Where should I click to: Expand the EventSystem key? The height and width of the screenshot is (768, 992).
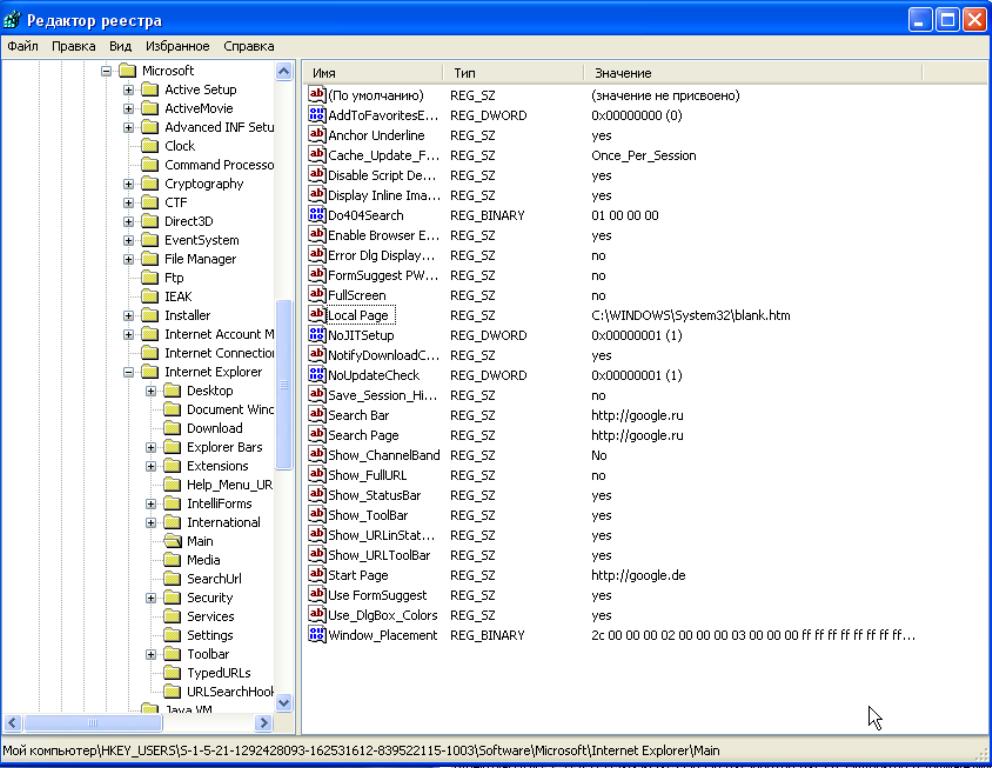(128, 240)
